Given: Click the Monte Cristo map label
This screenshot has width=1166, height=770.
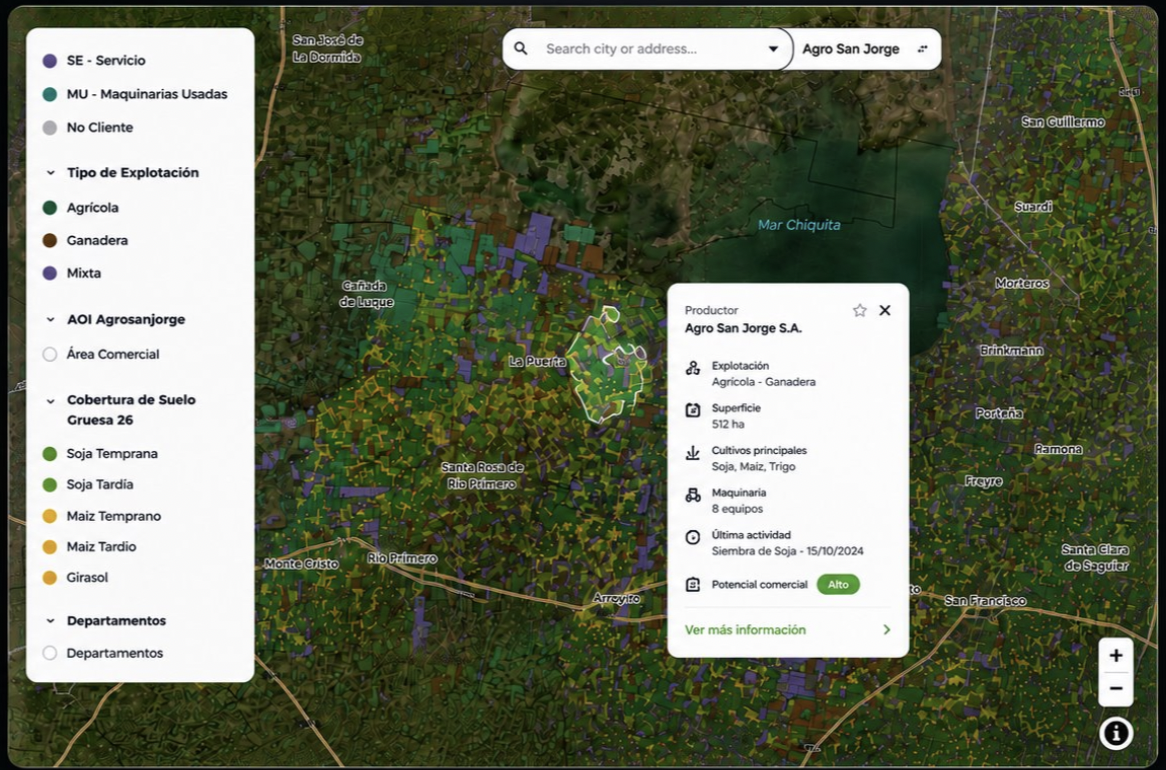Looking at the screenshot, I should pos(301,564).
